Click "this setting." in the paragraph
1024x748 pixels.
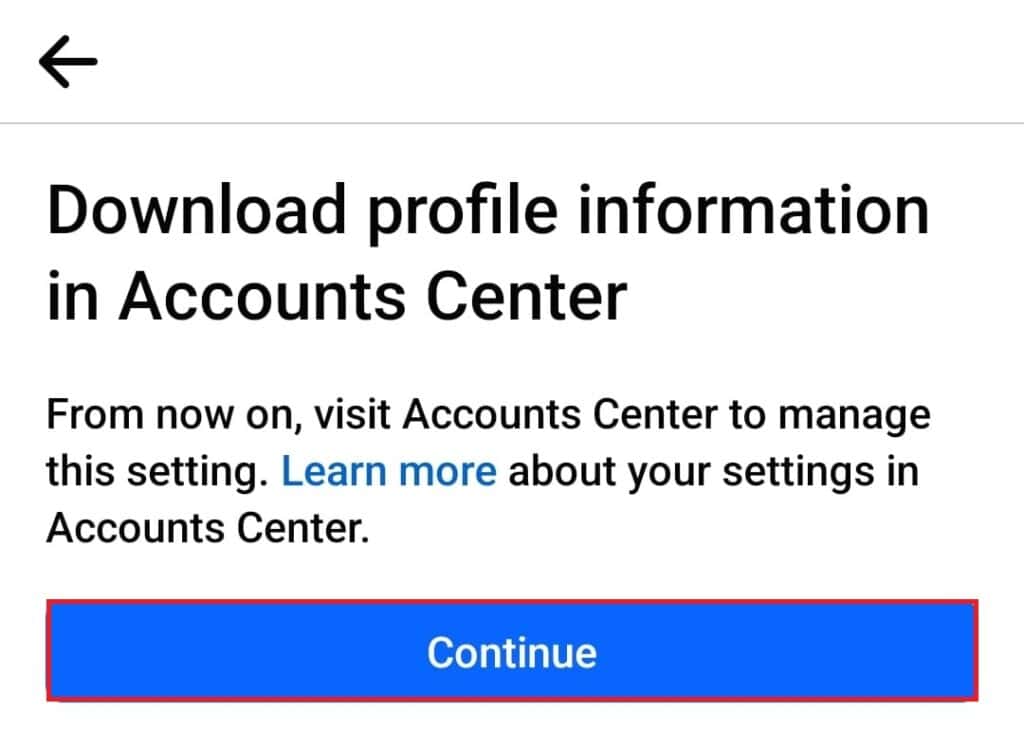pyautogui.click(x=157, y=471)
